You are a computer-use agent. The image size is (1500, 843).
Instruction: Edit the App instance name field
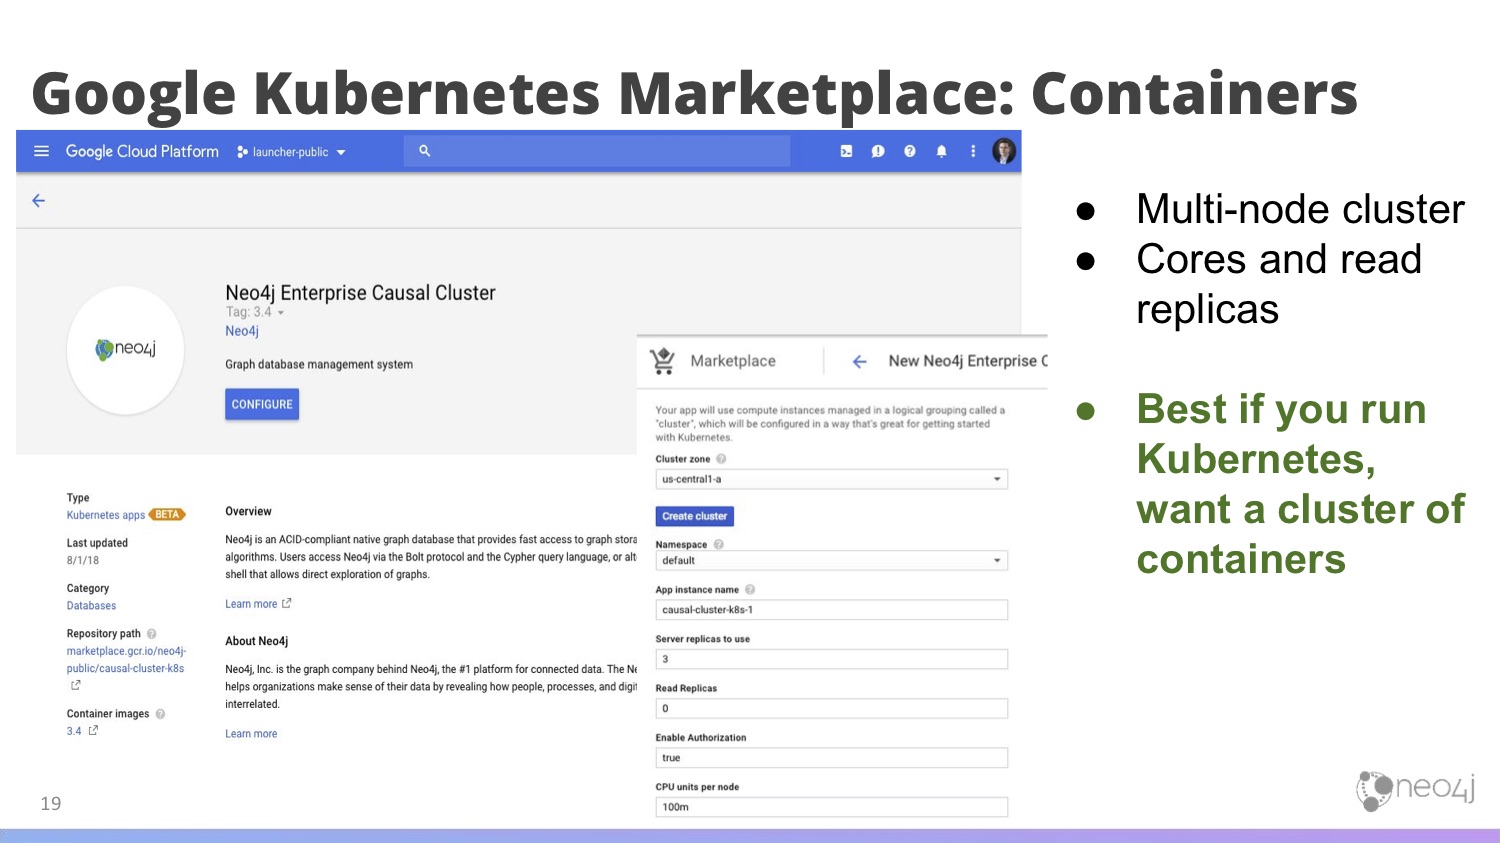pos(831,610)
